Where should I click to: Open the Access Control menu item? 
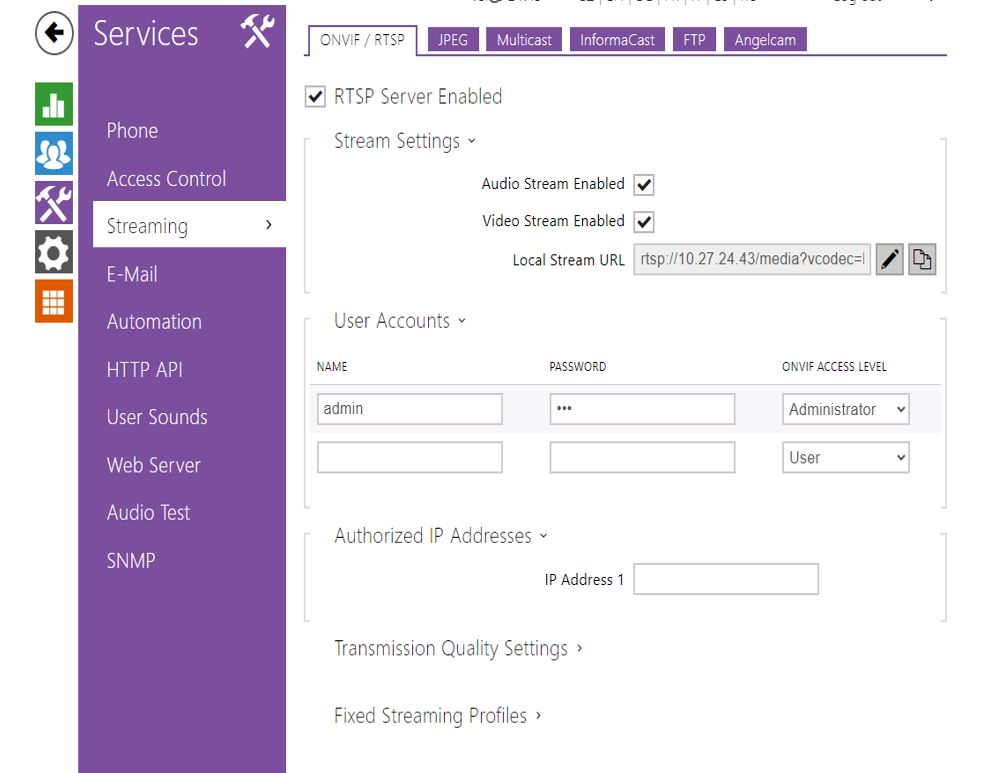click(166, 179)
